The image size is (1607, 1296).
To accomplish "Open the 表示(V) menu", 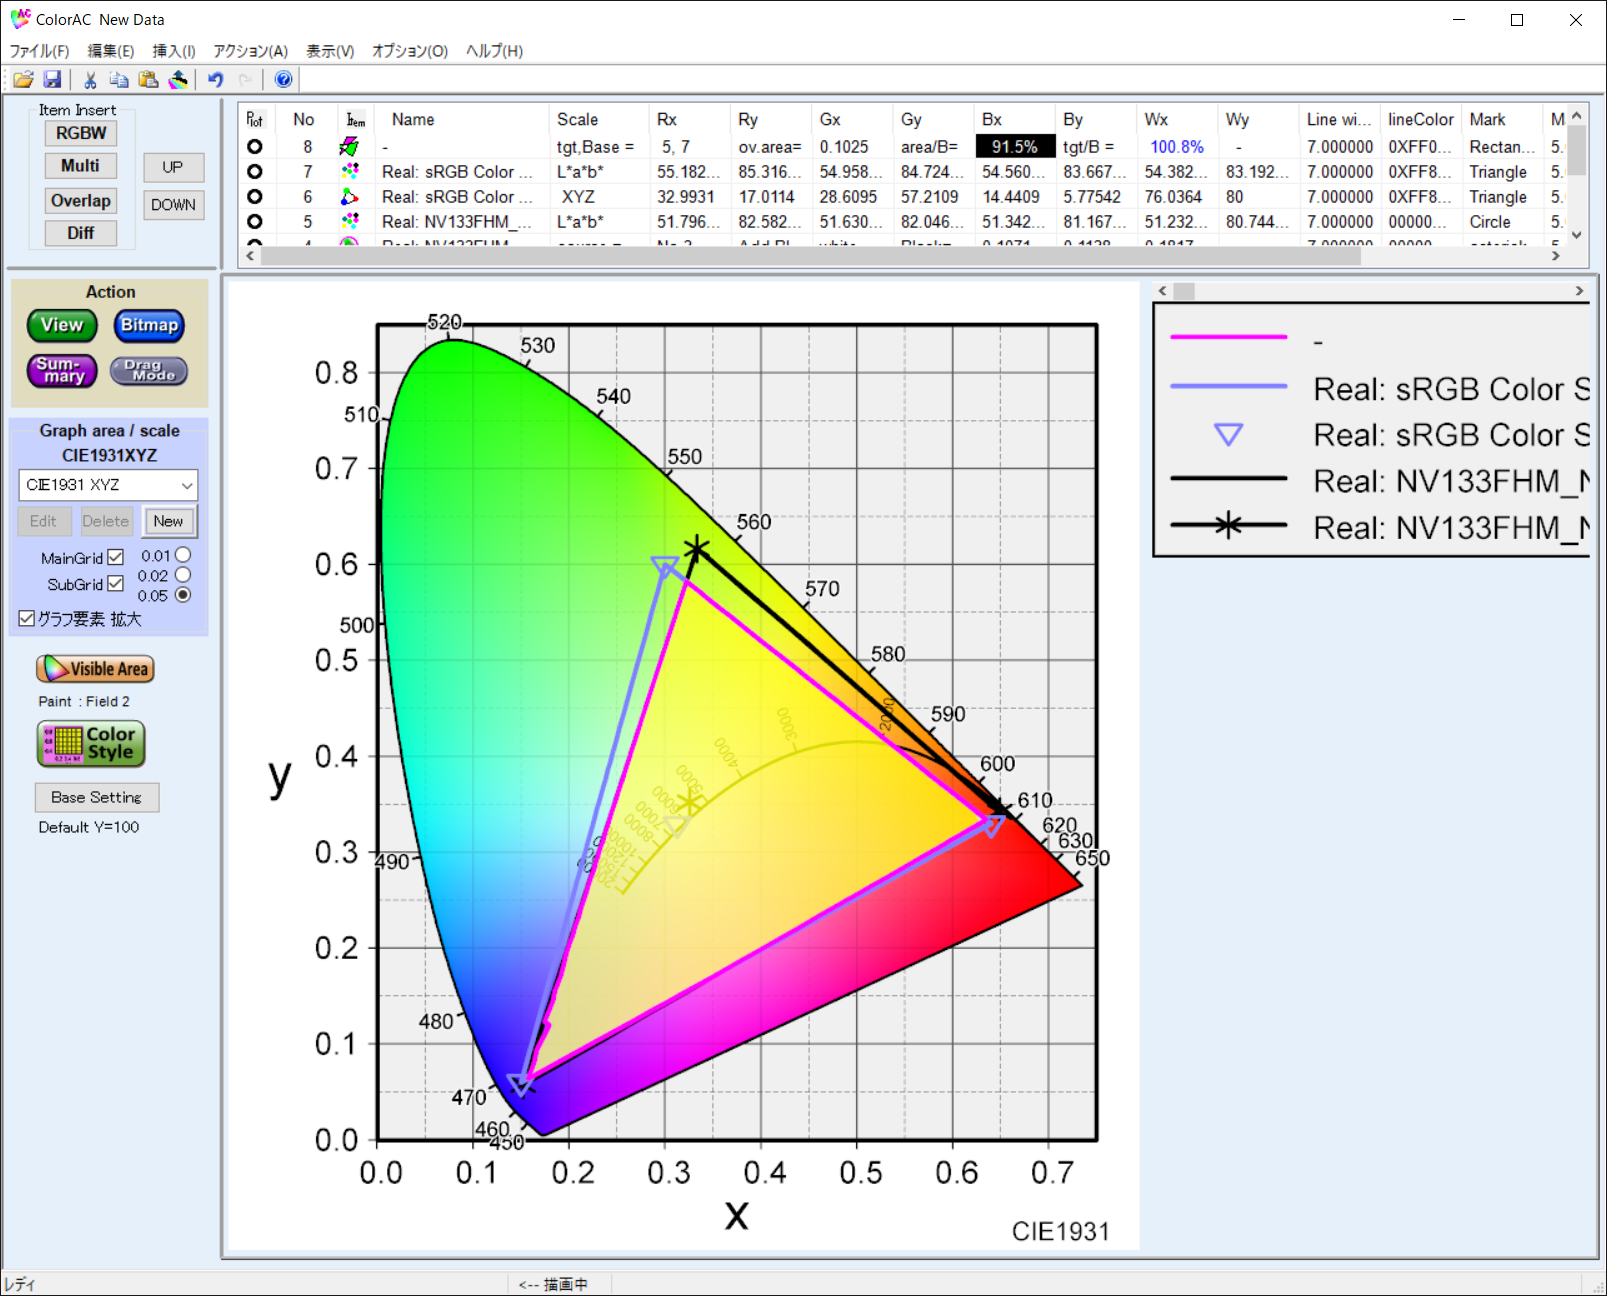I will [330, 51].
